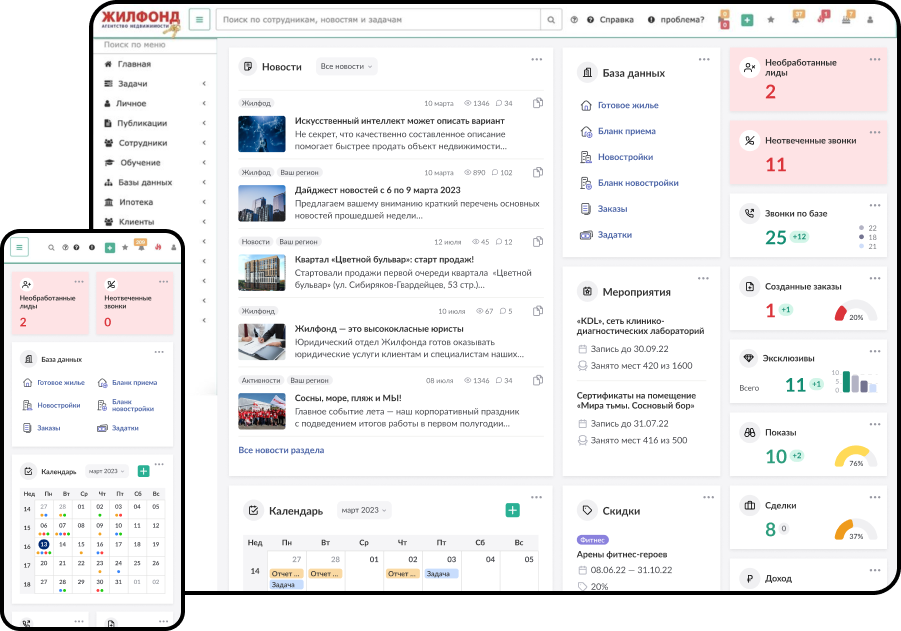
Task: Click the Показы binoculars icon
Action: (x=749, y=433)
